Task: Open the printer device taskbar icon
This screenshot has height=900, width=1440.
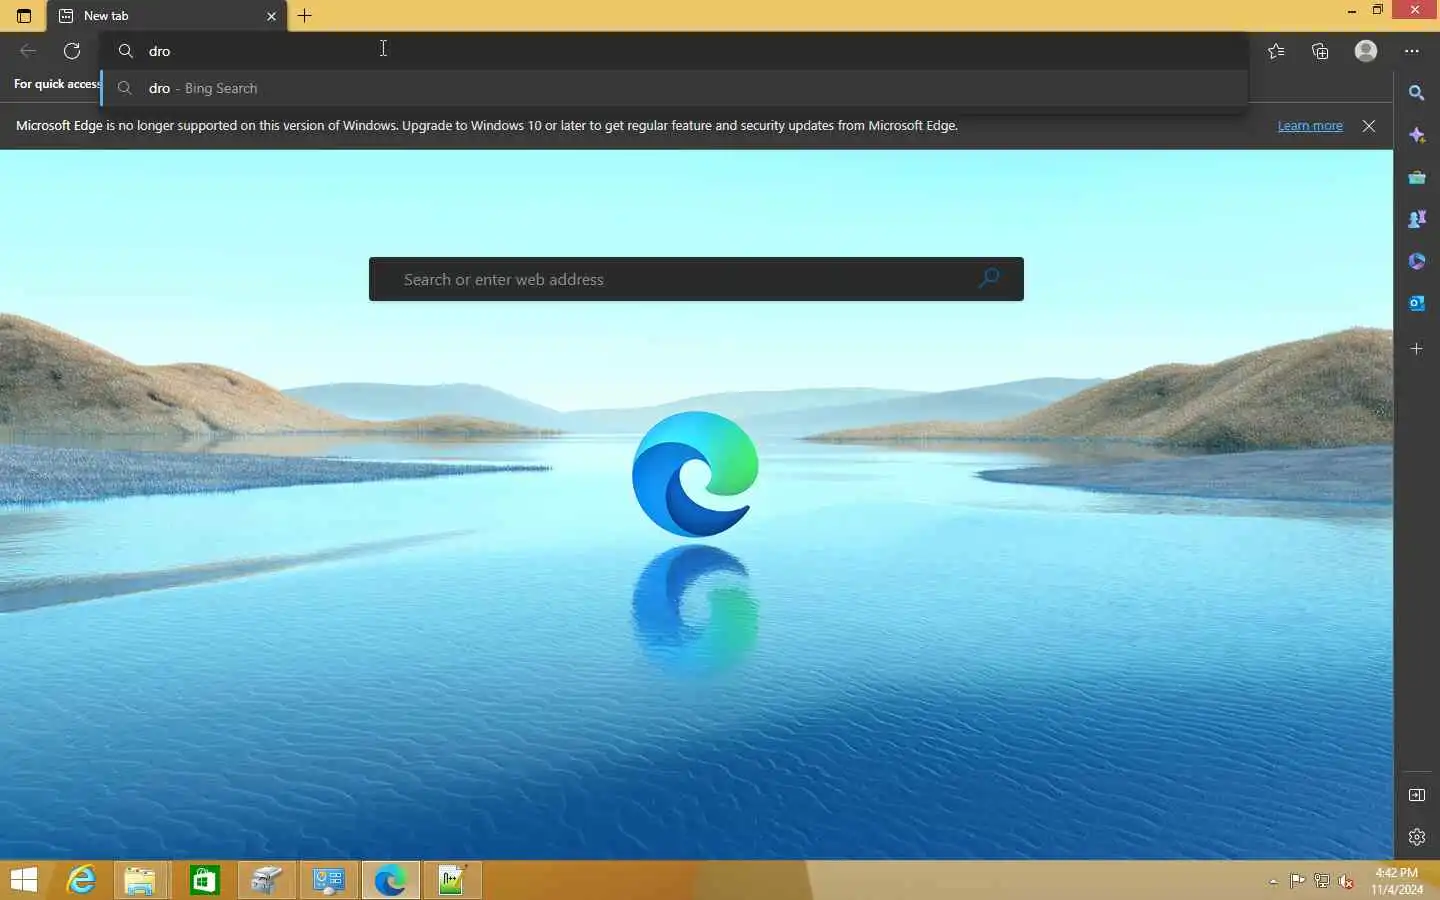Action: 267,880
